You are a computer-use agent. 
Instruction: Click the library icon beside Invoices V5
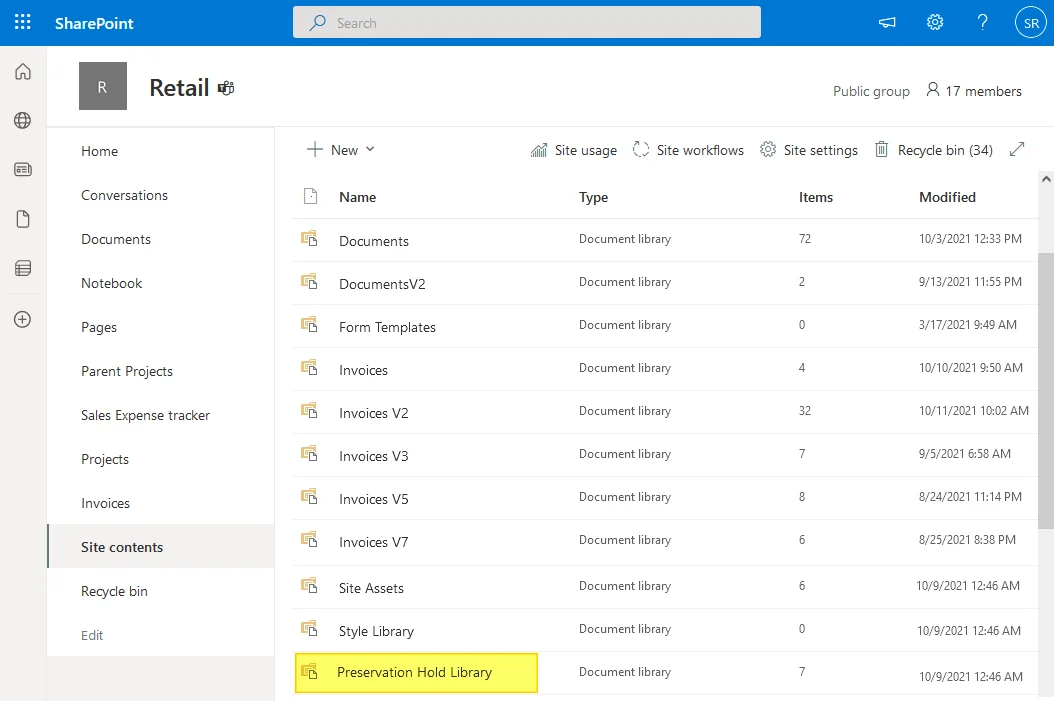(x=309, y=496)
